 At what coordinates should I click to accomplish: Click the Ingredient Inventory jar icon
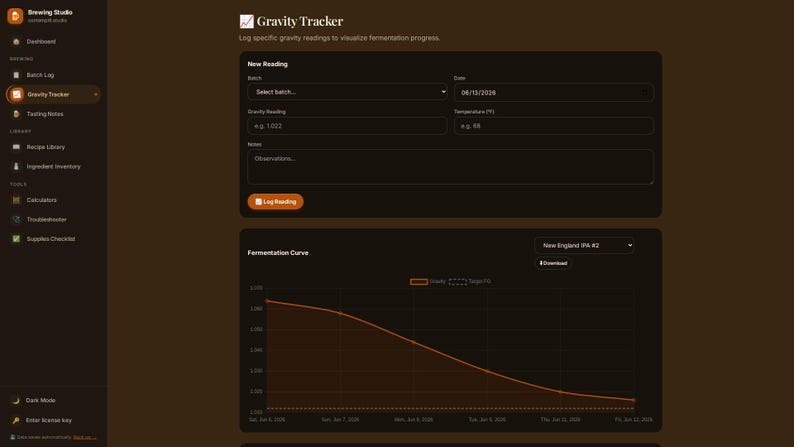click(x=16, y=167)
